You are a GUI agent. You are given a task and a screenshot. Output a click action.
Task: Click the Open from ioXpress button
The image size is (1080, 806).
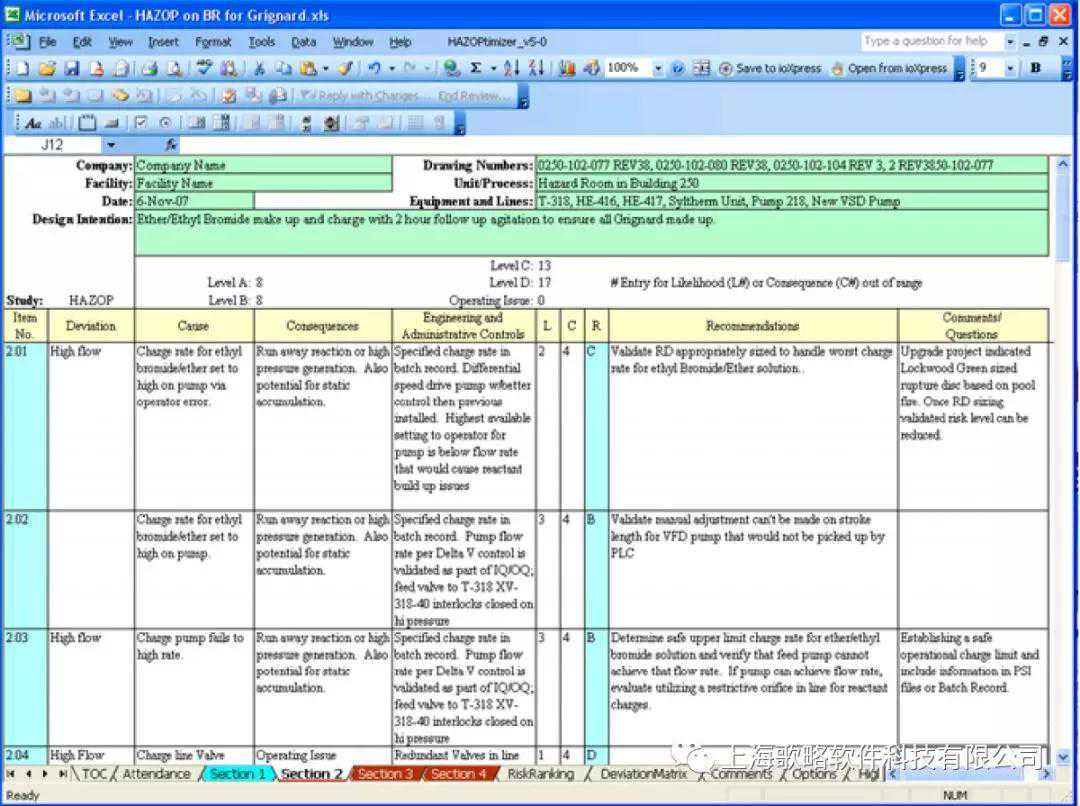point(888,69)
